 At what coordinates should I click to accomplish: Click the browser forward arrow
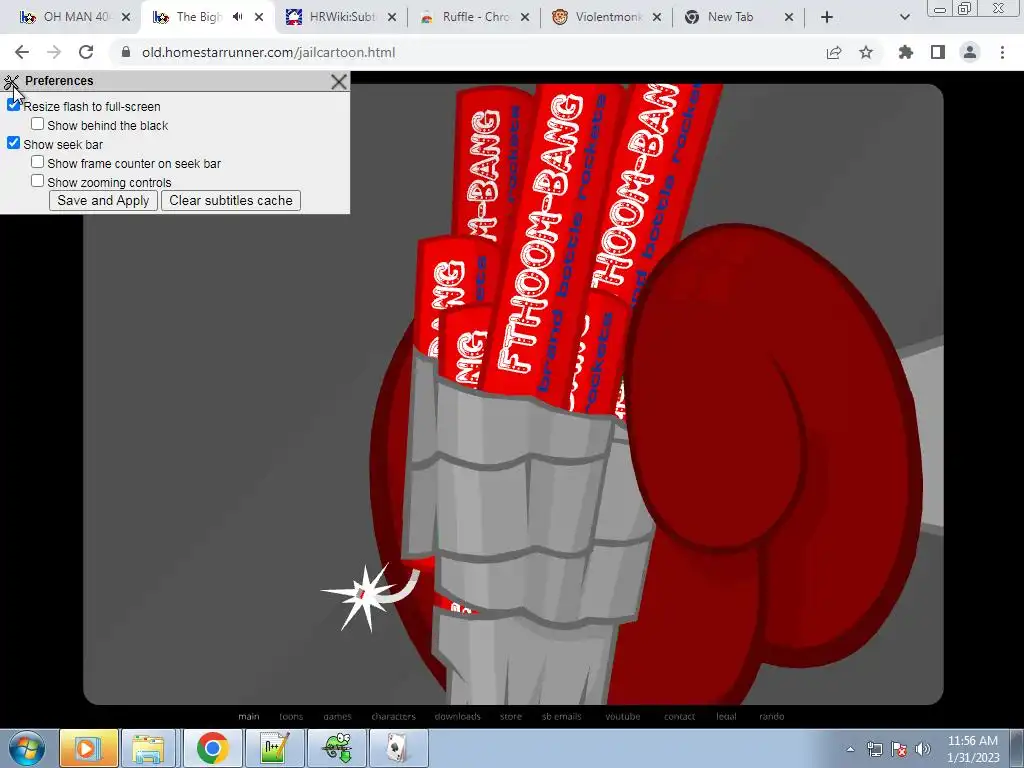pos(54,52)
